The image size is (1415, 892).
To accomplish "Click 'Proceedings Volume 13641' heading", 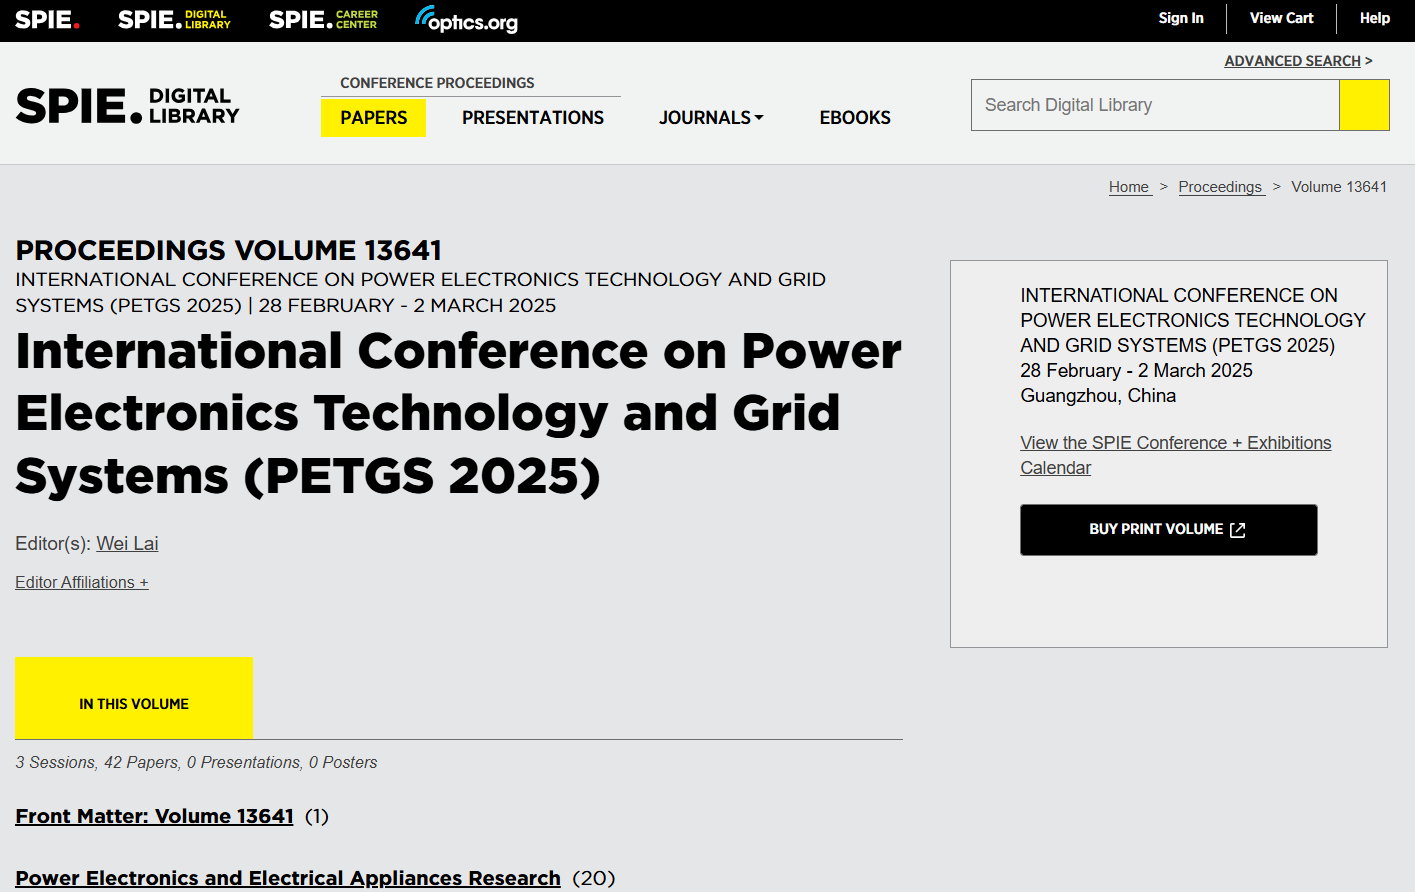I will [x=228, y=250].
